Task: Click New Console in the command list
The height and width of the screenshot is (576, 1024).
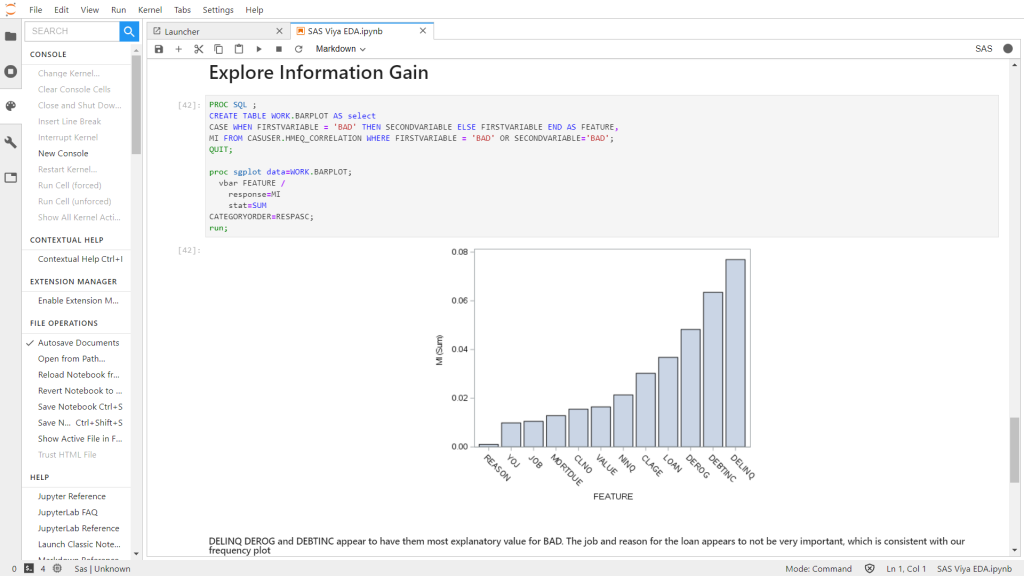Action: click(x=63, y=153)
